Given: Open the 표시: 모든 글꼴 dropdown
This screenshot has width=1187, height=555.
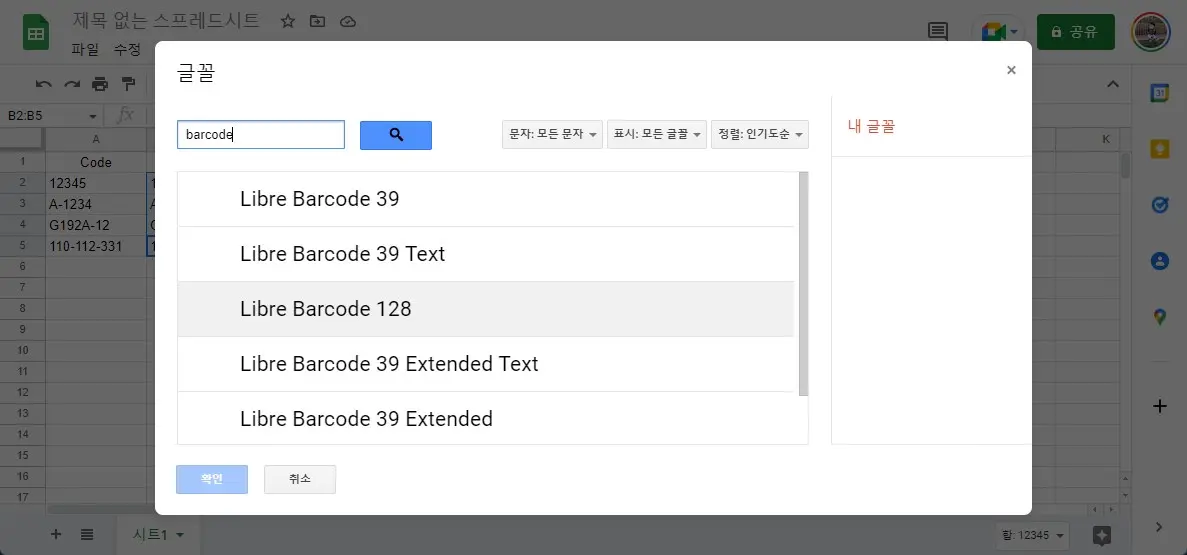Looking at the screenshot, I should click(657, 135).
